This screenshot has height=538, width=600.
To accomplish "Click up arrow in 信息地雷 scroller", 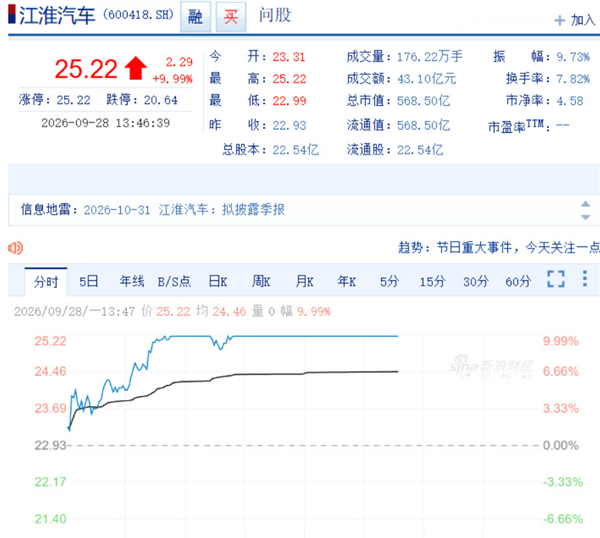I will (x=585, y=204).
